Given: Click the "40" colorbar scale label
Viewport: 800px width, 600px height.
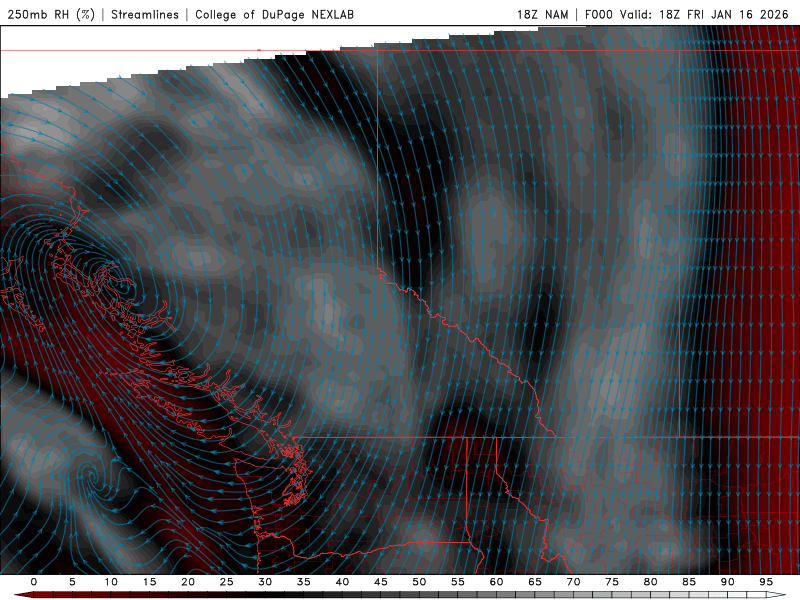Looking at the screenshot, I should [342, 582].
